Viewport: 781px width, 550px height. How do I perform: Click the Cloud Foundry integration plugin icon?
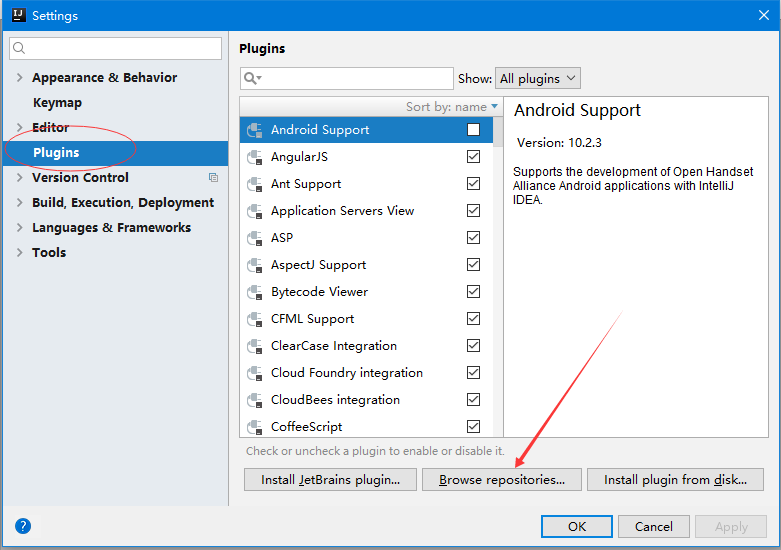pyautogui.click(x=254, y=373)
